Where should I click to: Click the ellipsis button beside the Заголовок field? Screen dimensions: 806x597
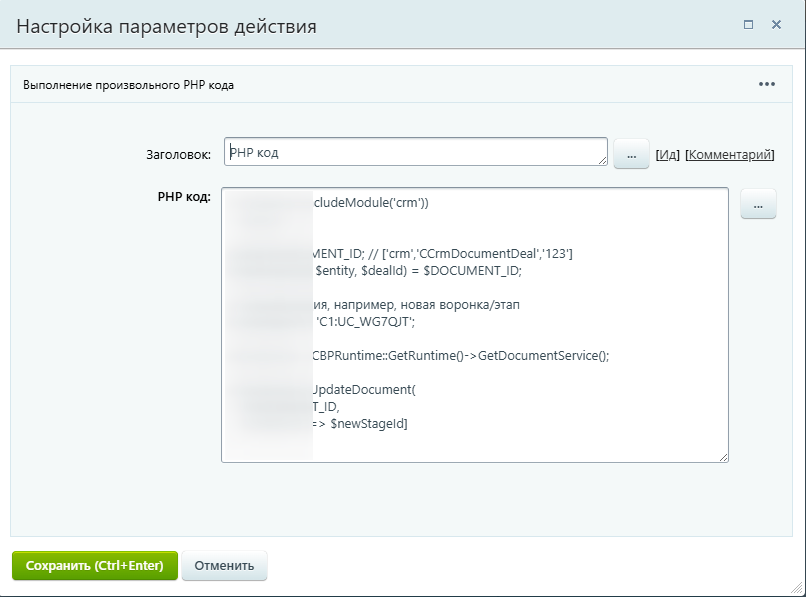click(x=631, y=155)
